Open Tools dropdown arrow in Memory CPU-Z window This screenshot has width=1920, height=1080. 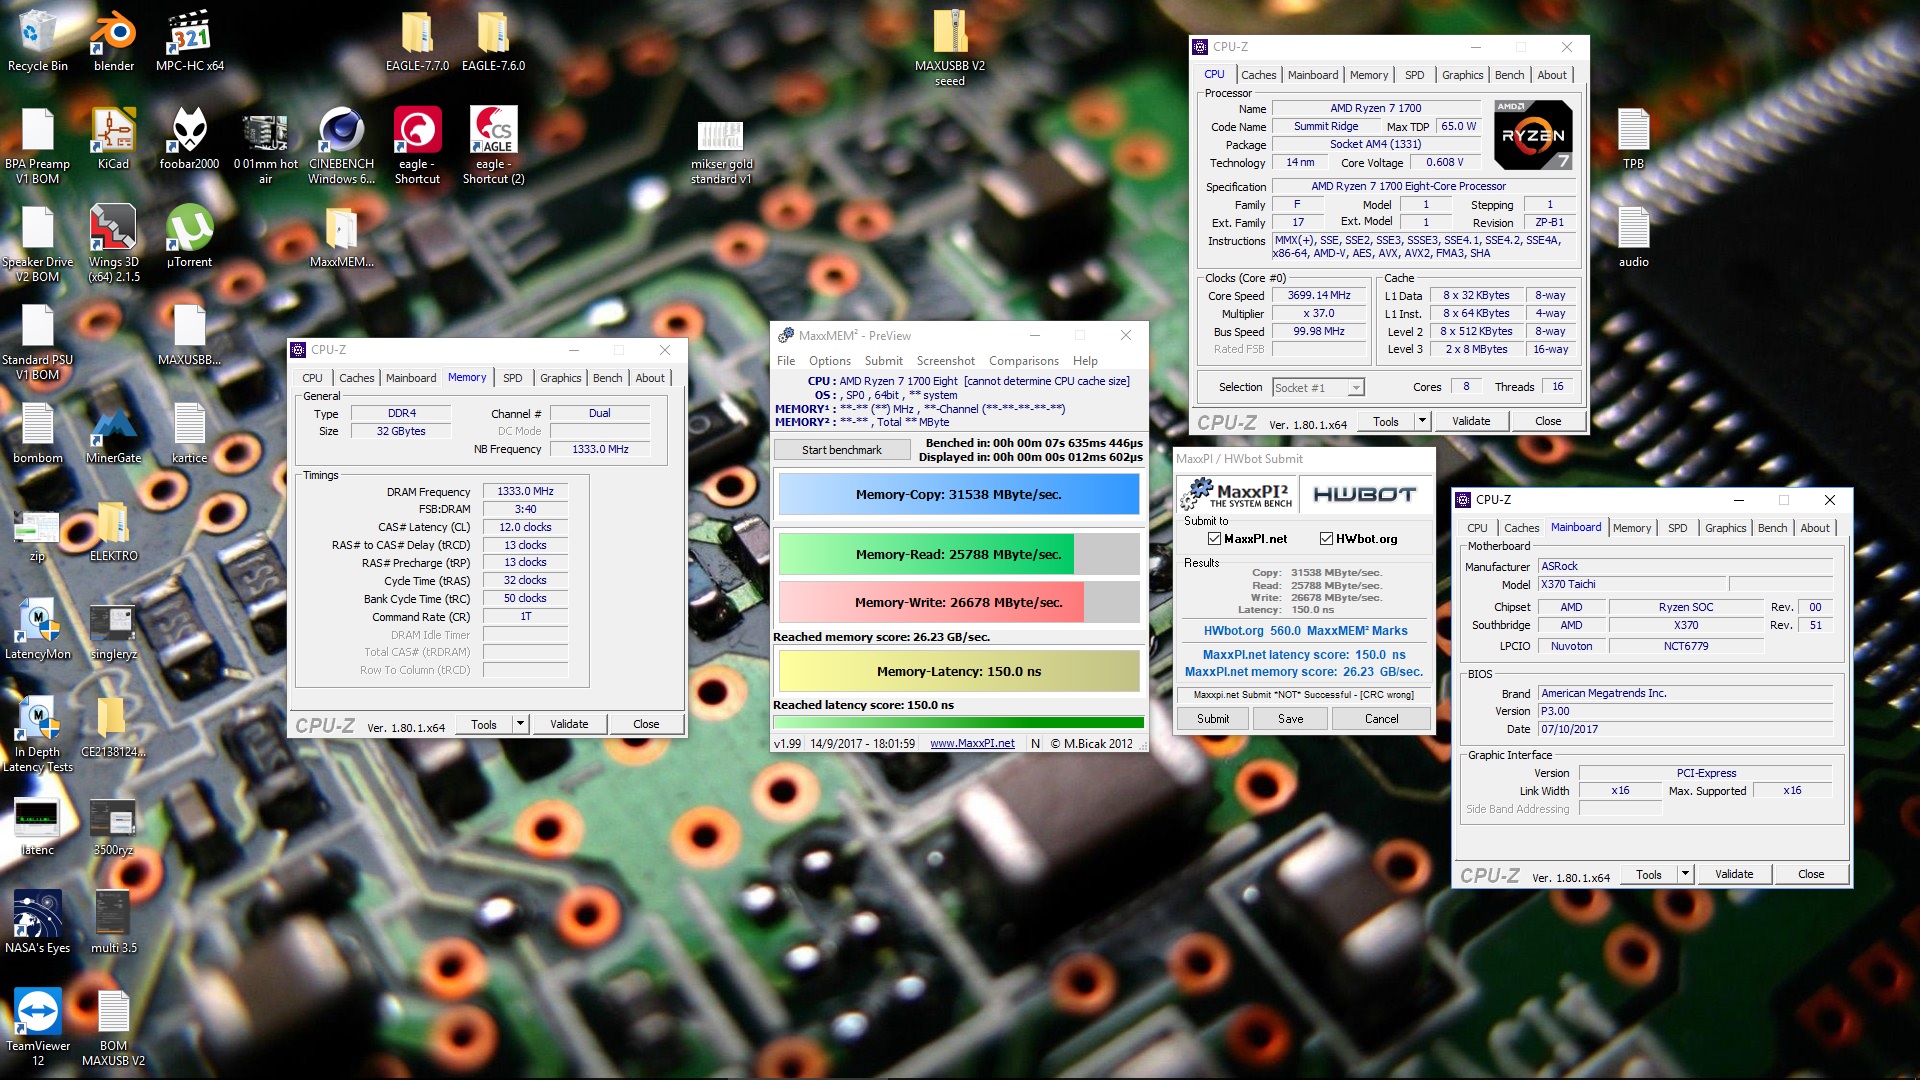520,724
